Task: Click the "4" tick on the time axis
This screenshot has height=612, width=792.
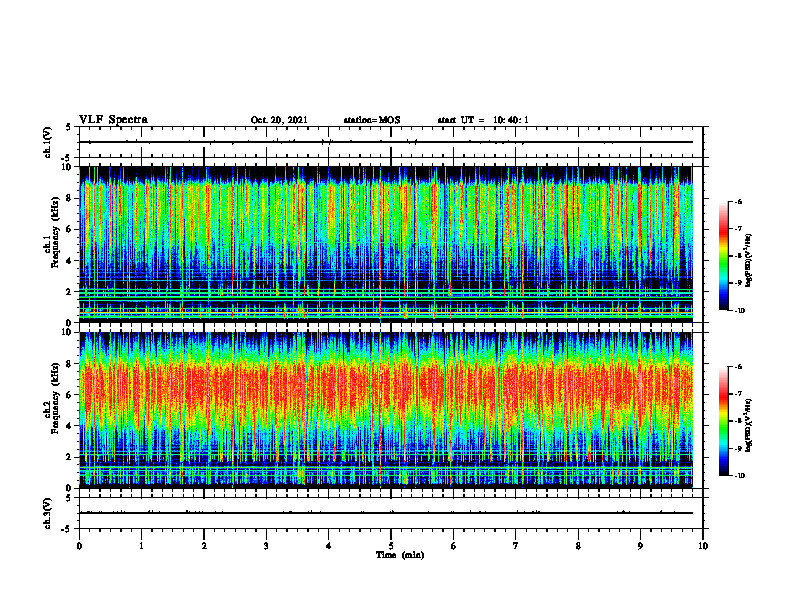Action: tap(329, 546)
